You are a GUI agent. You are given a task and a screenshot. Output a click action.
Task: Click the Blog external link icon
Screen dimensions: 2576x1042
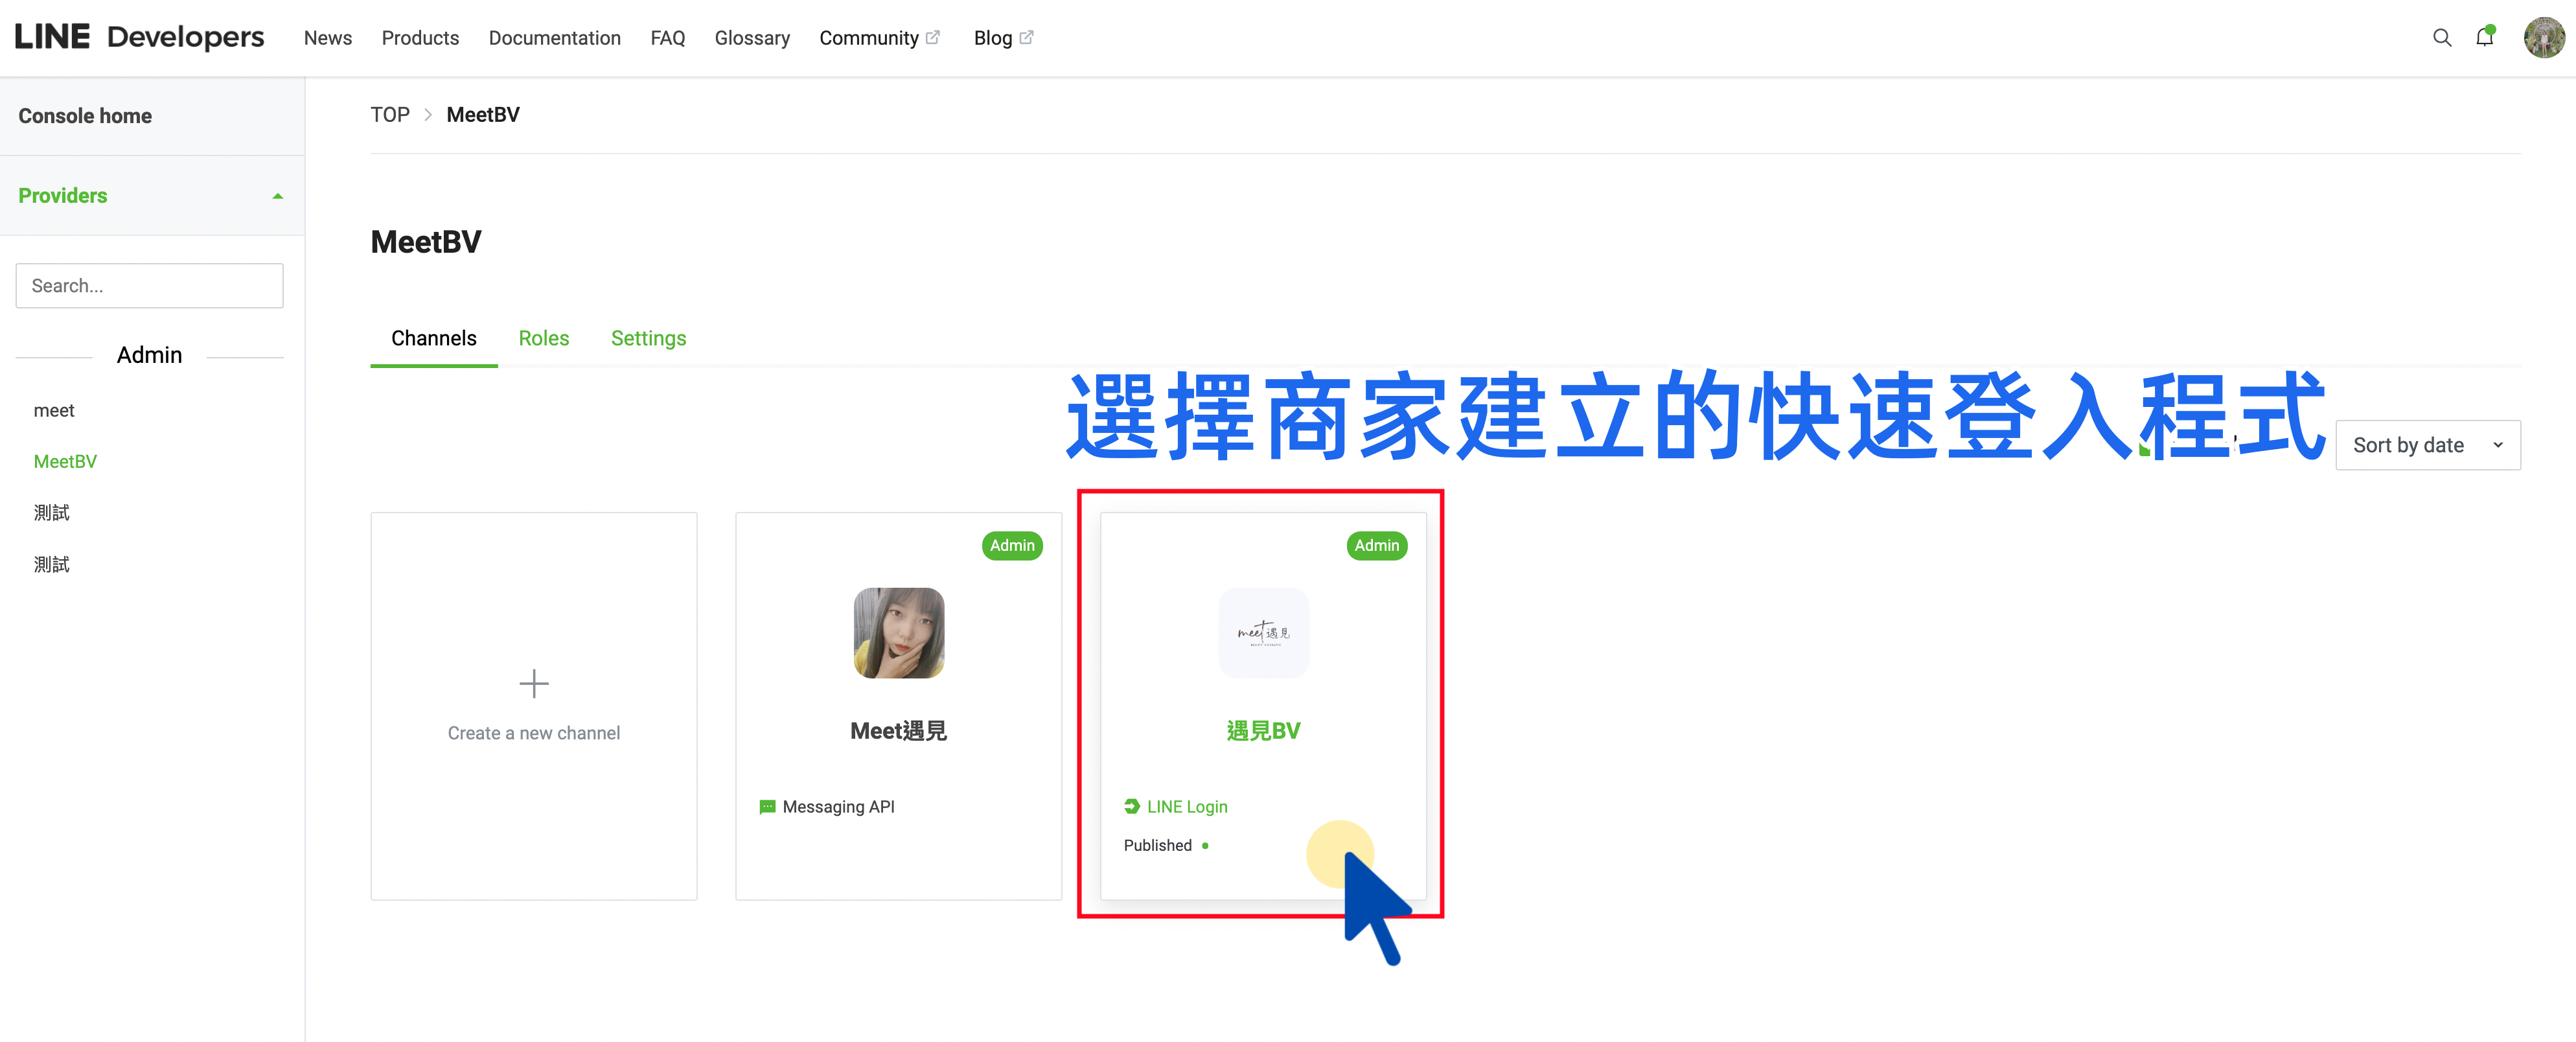click(x=1026, y=37)
